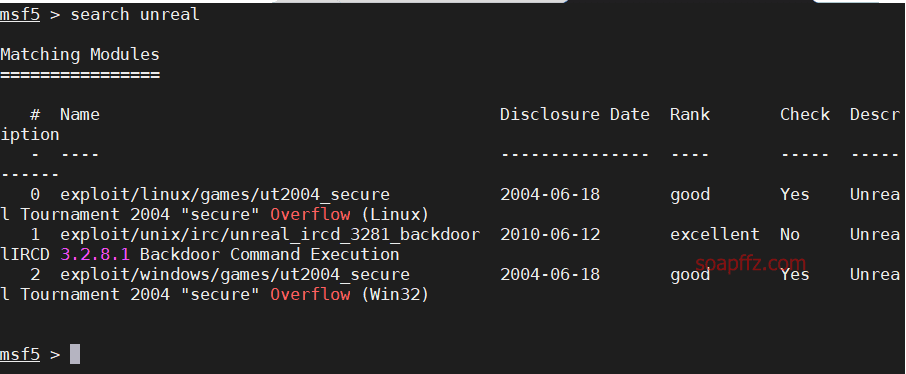This screenshot has height=374, width=906.
Task: Click the terminal cursor block at prompt
Action: pos(75,354)
